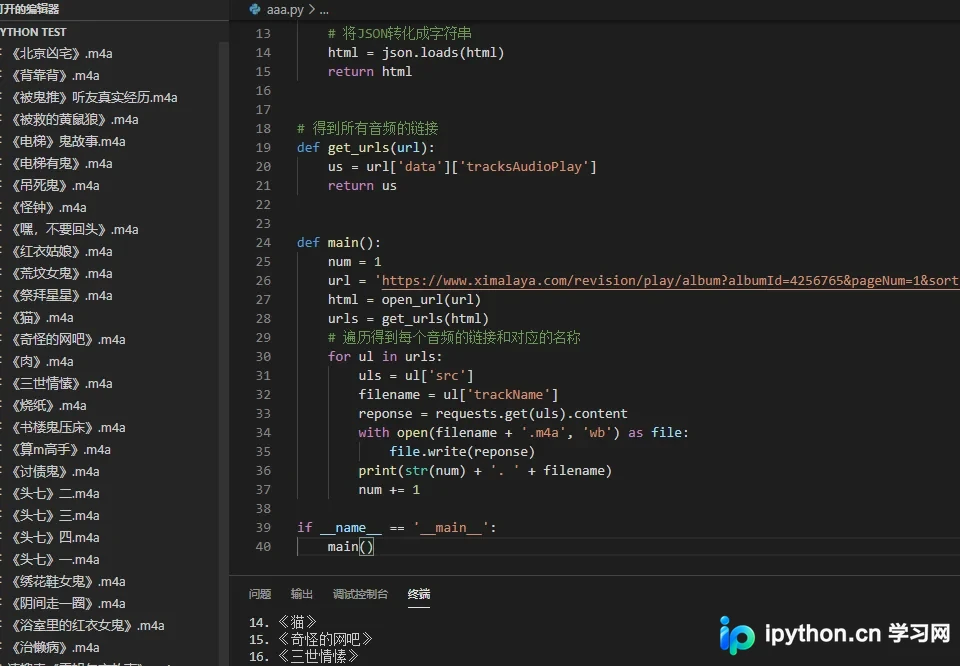Image resolution: width=960 pixels, height=666 pixels.
Task: Select 《书楼鬼压床》.m4a
Action: click(68, 428)
